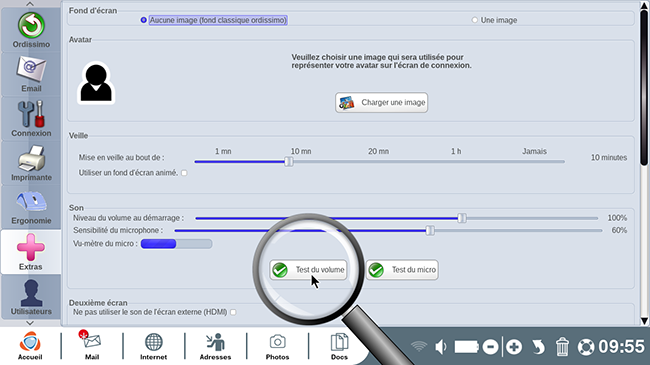The height and width of the screenshot is (365, 650).
Task: Set sleep timer to '1 mn' label
Action: [x=223, y=151]
